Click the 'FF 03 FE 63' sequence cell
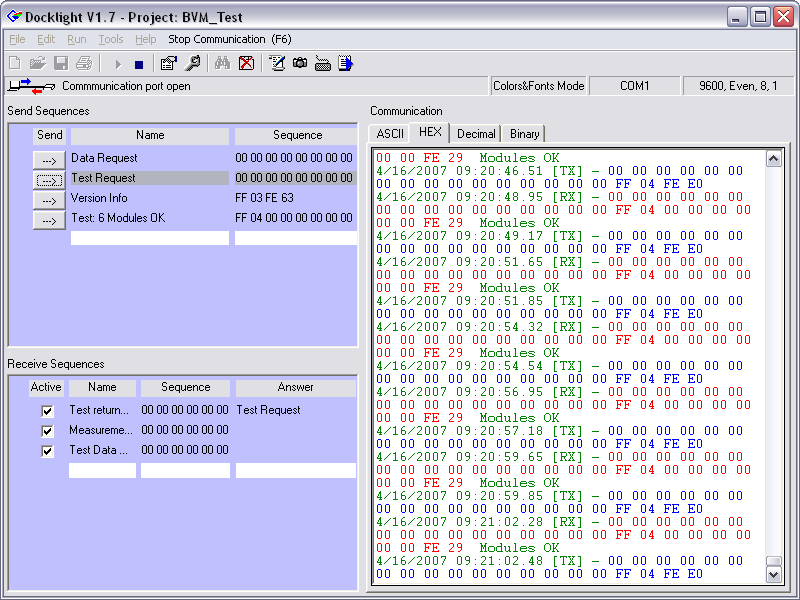The image size is (800, 600). (x=295, y=198)
